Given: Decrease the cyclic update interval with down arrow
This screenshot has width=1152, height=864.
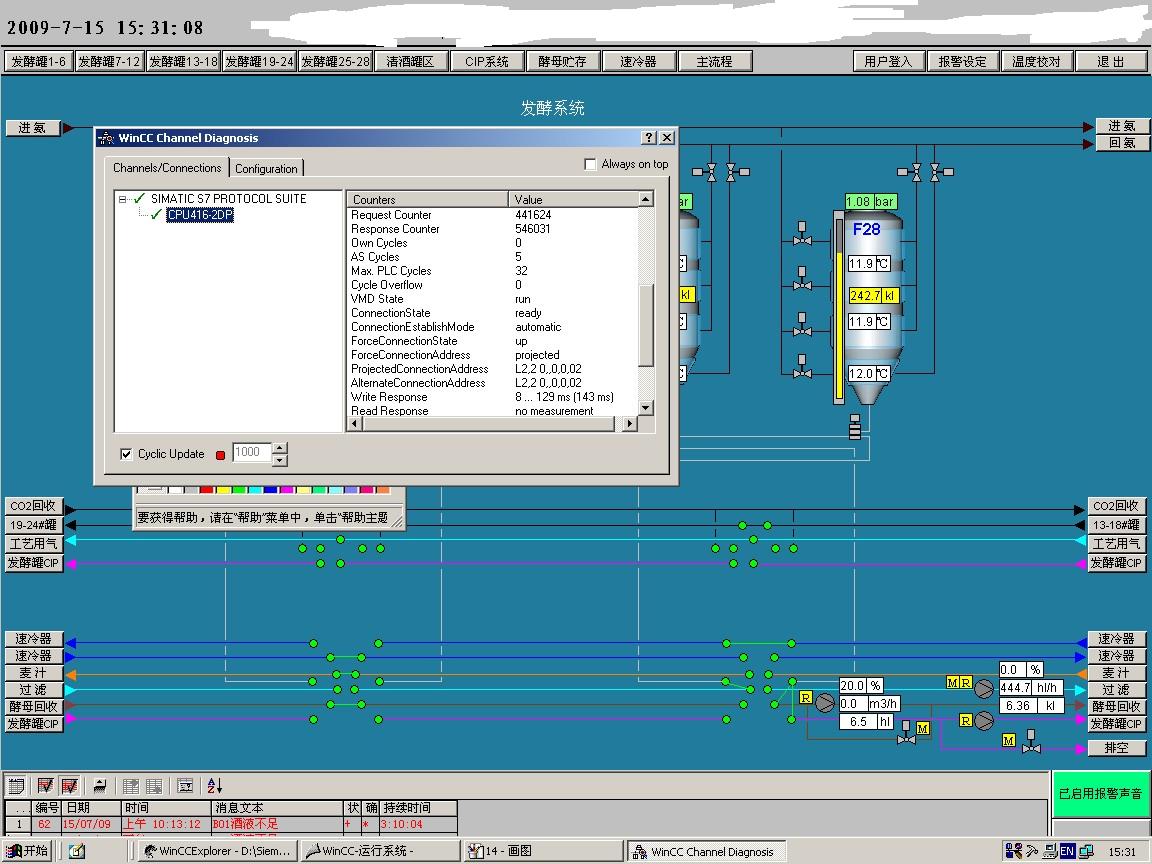Looking at the screenshot, I should coord(279,460).
